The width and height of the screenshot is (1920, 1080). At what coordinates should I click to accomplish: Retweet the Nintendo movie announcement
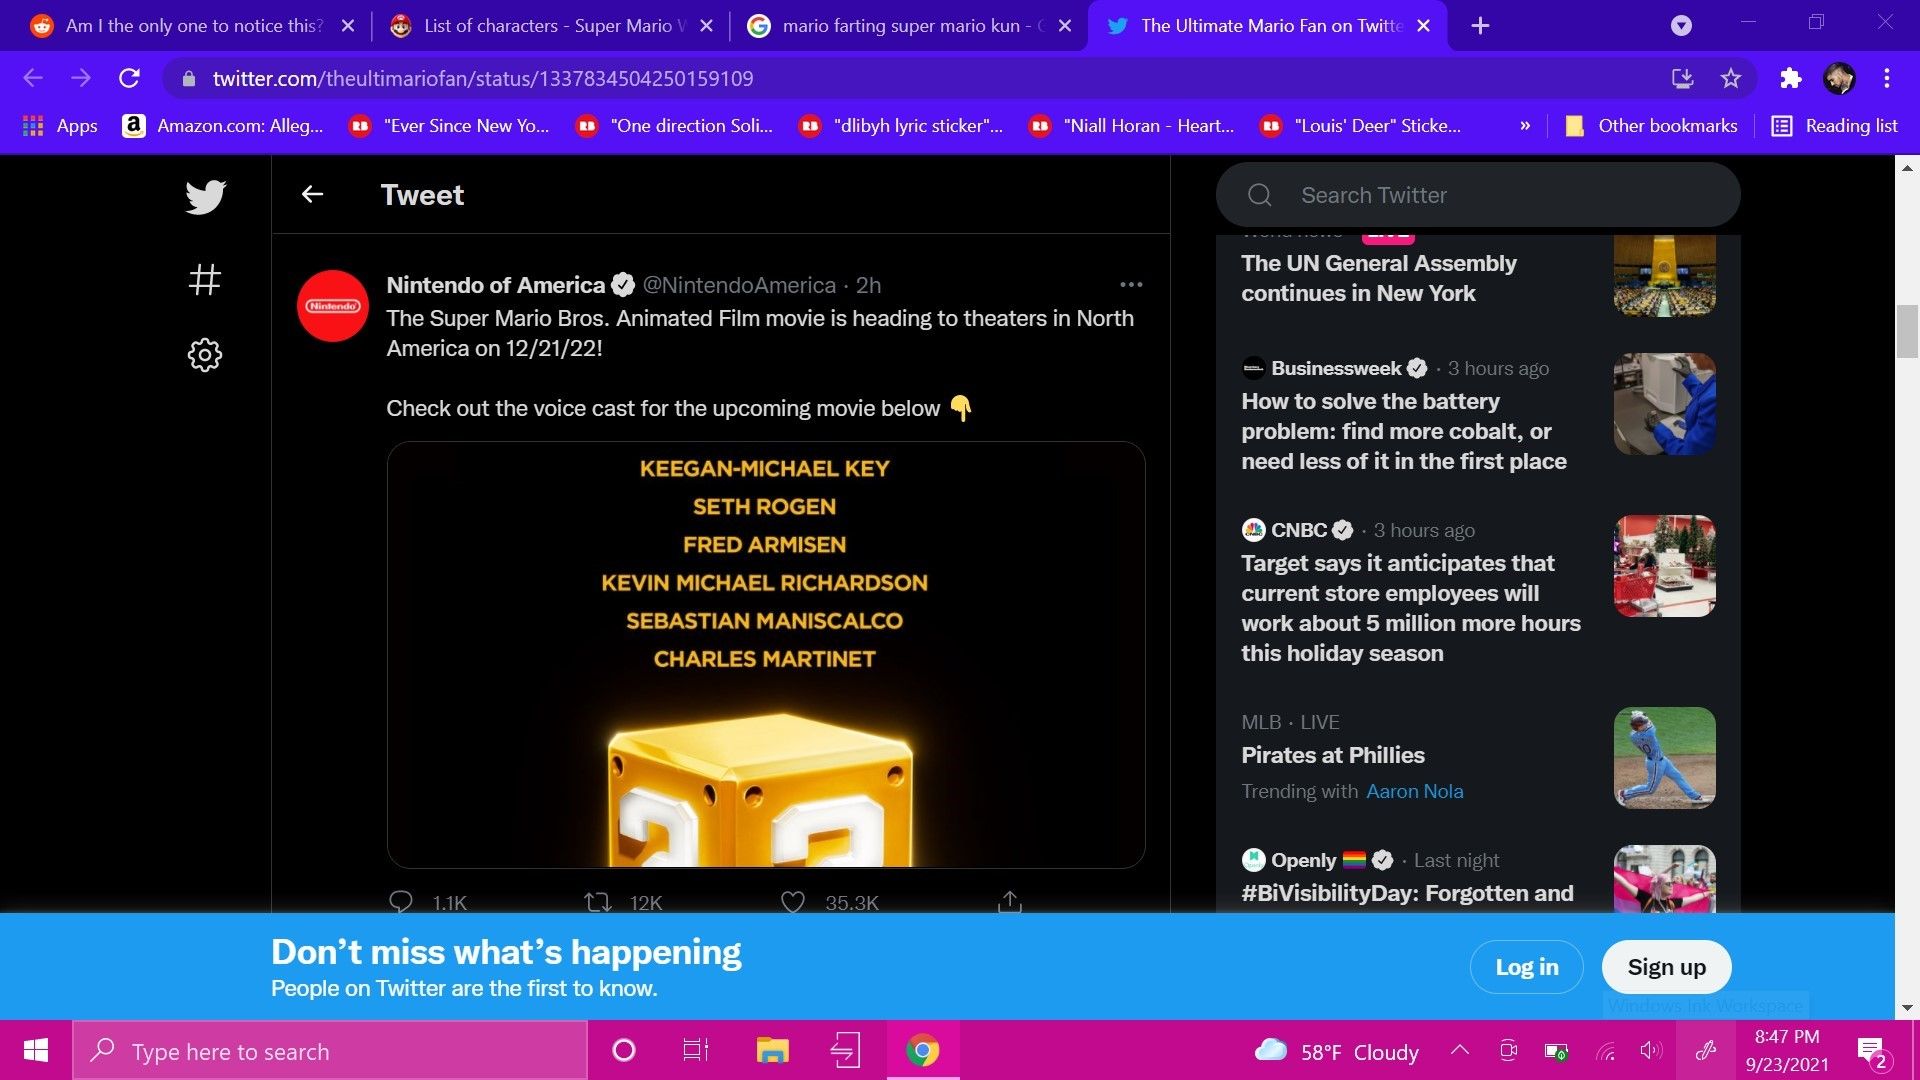pos(598,902)
